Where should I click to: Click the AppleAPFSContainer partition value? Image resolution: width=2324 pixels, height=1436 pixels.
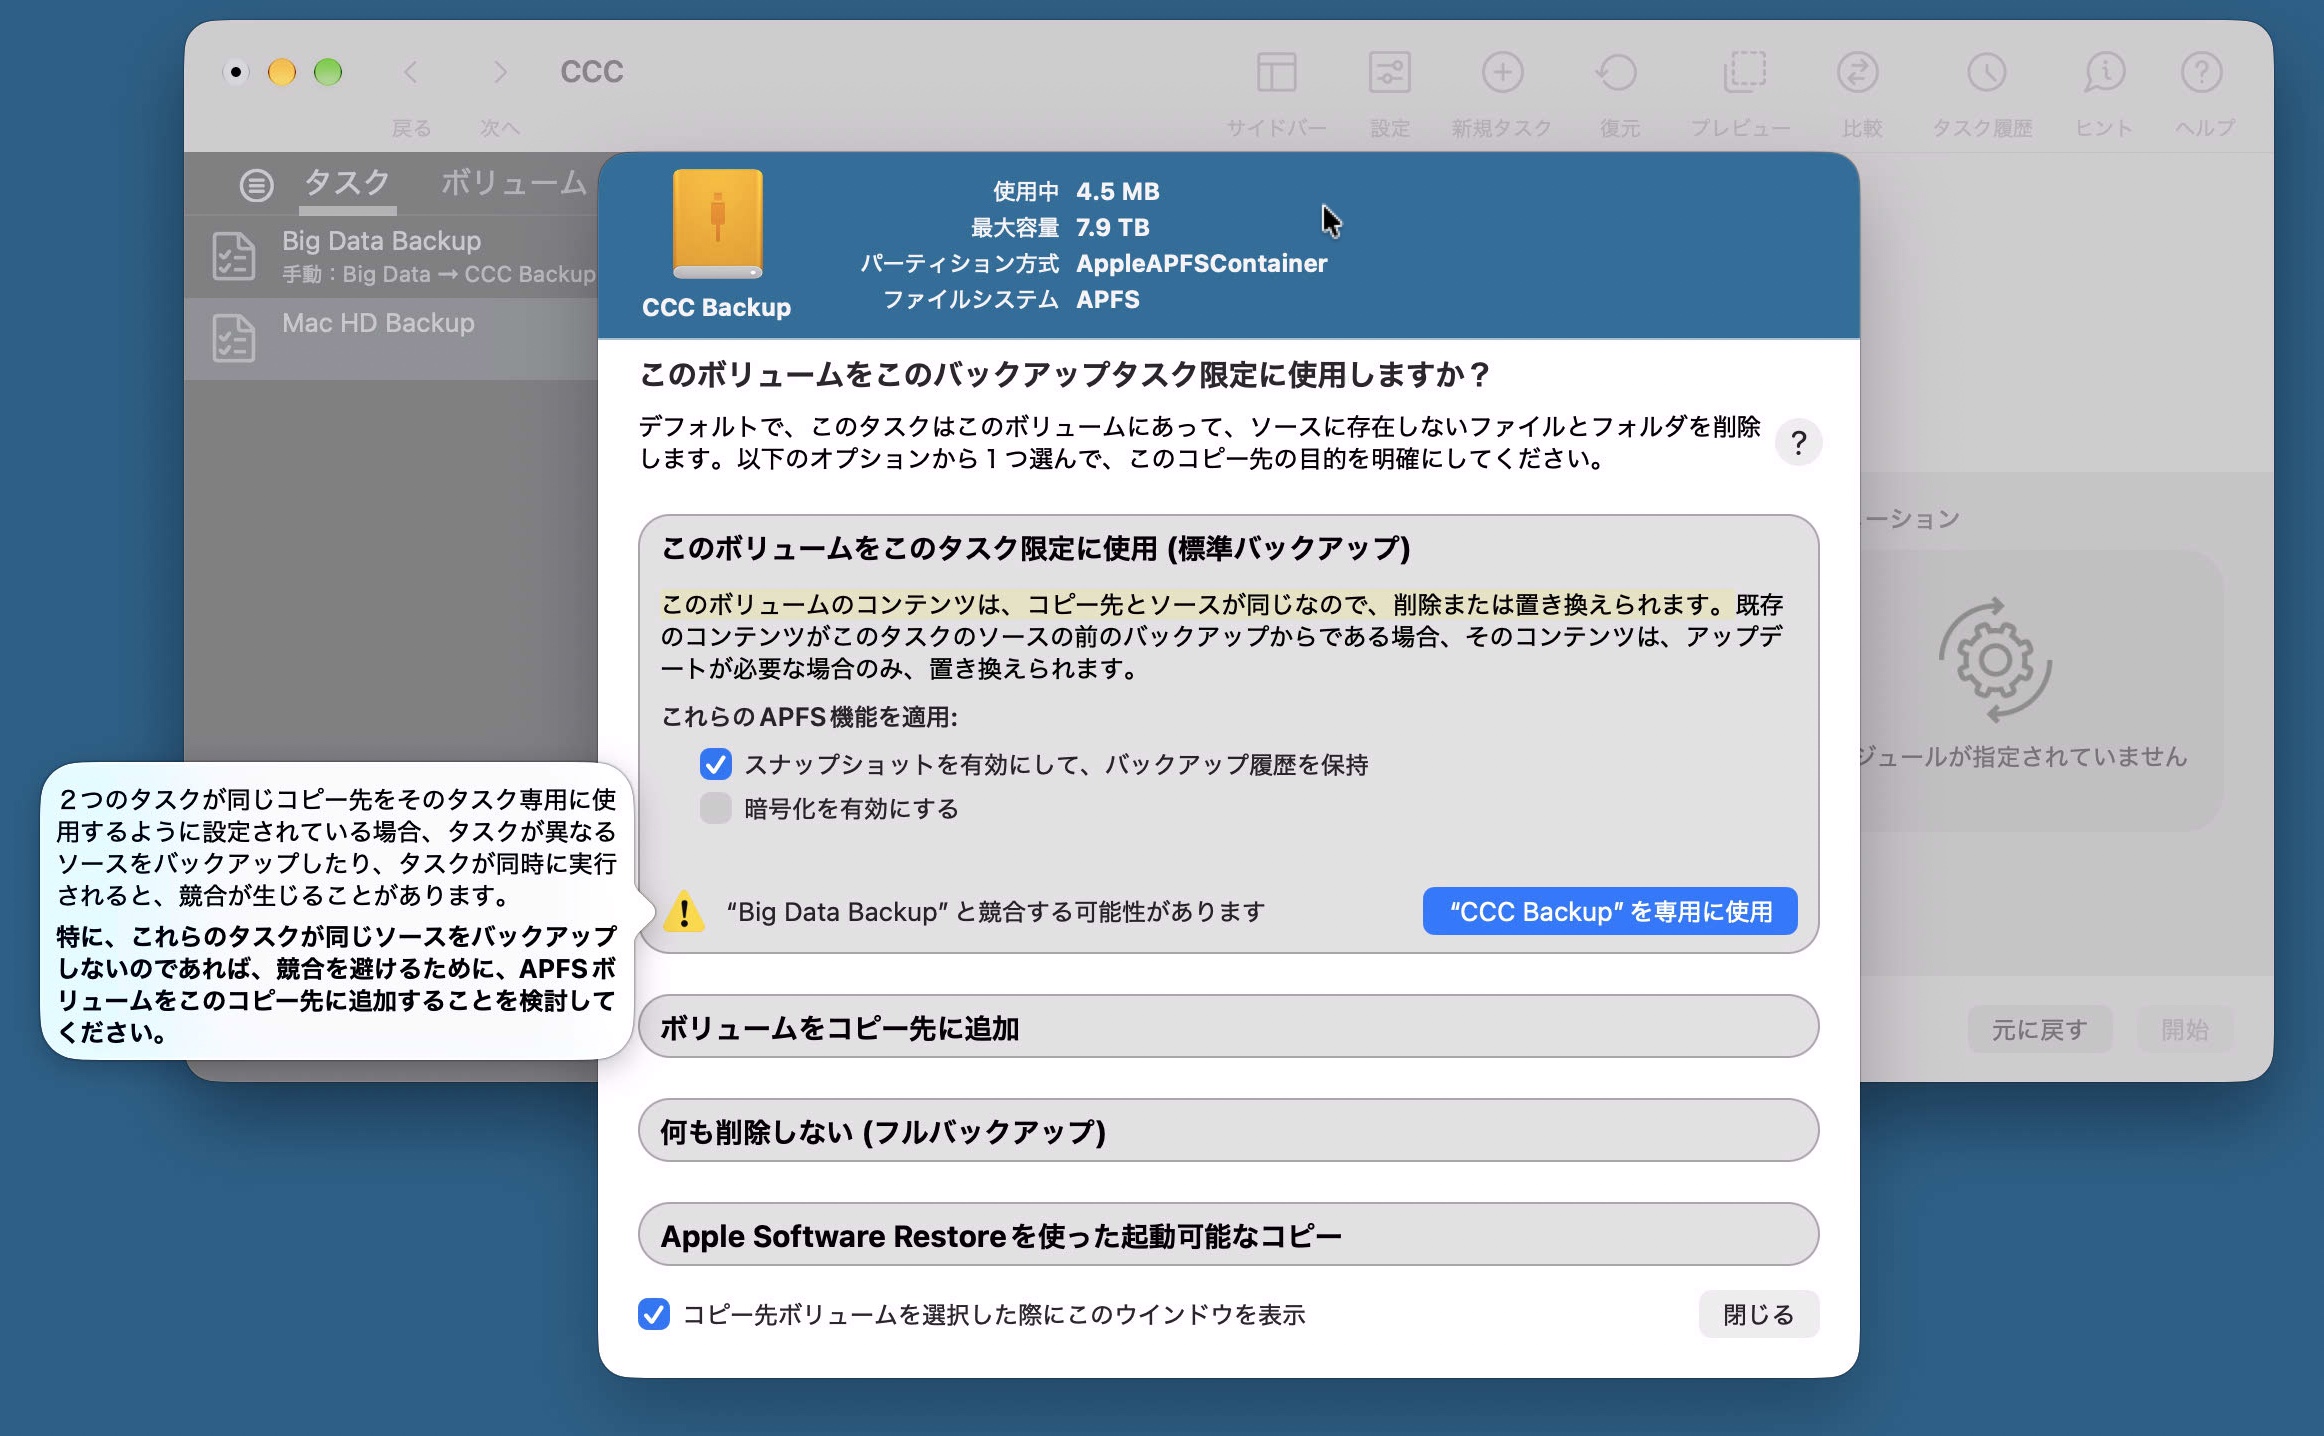[1201, 263]
